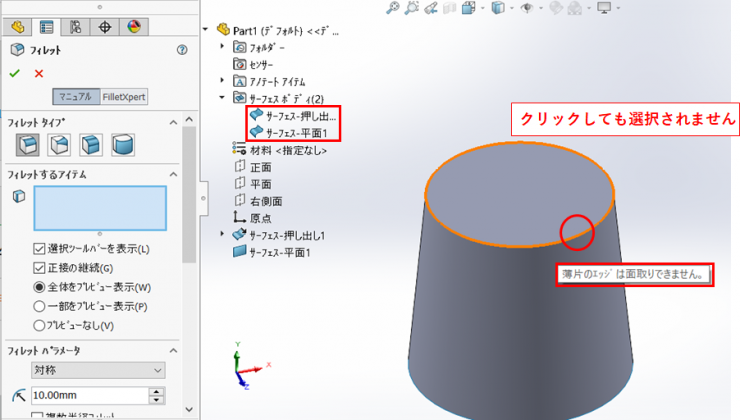
Task: Collapse the フィレット パラメータ section
Action: (x=173, y=351)
